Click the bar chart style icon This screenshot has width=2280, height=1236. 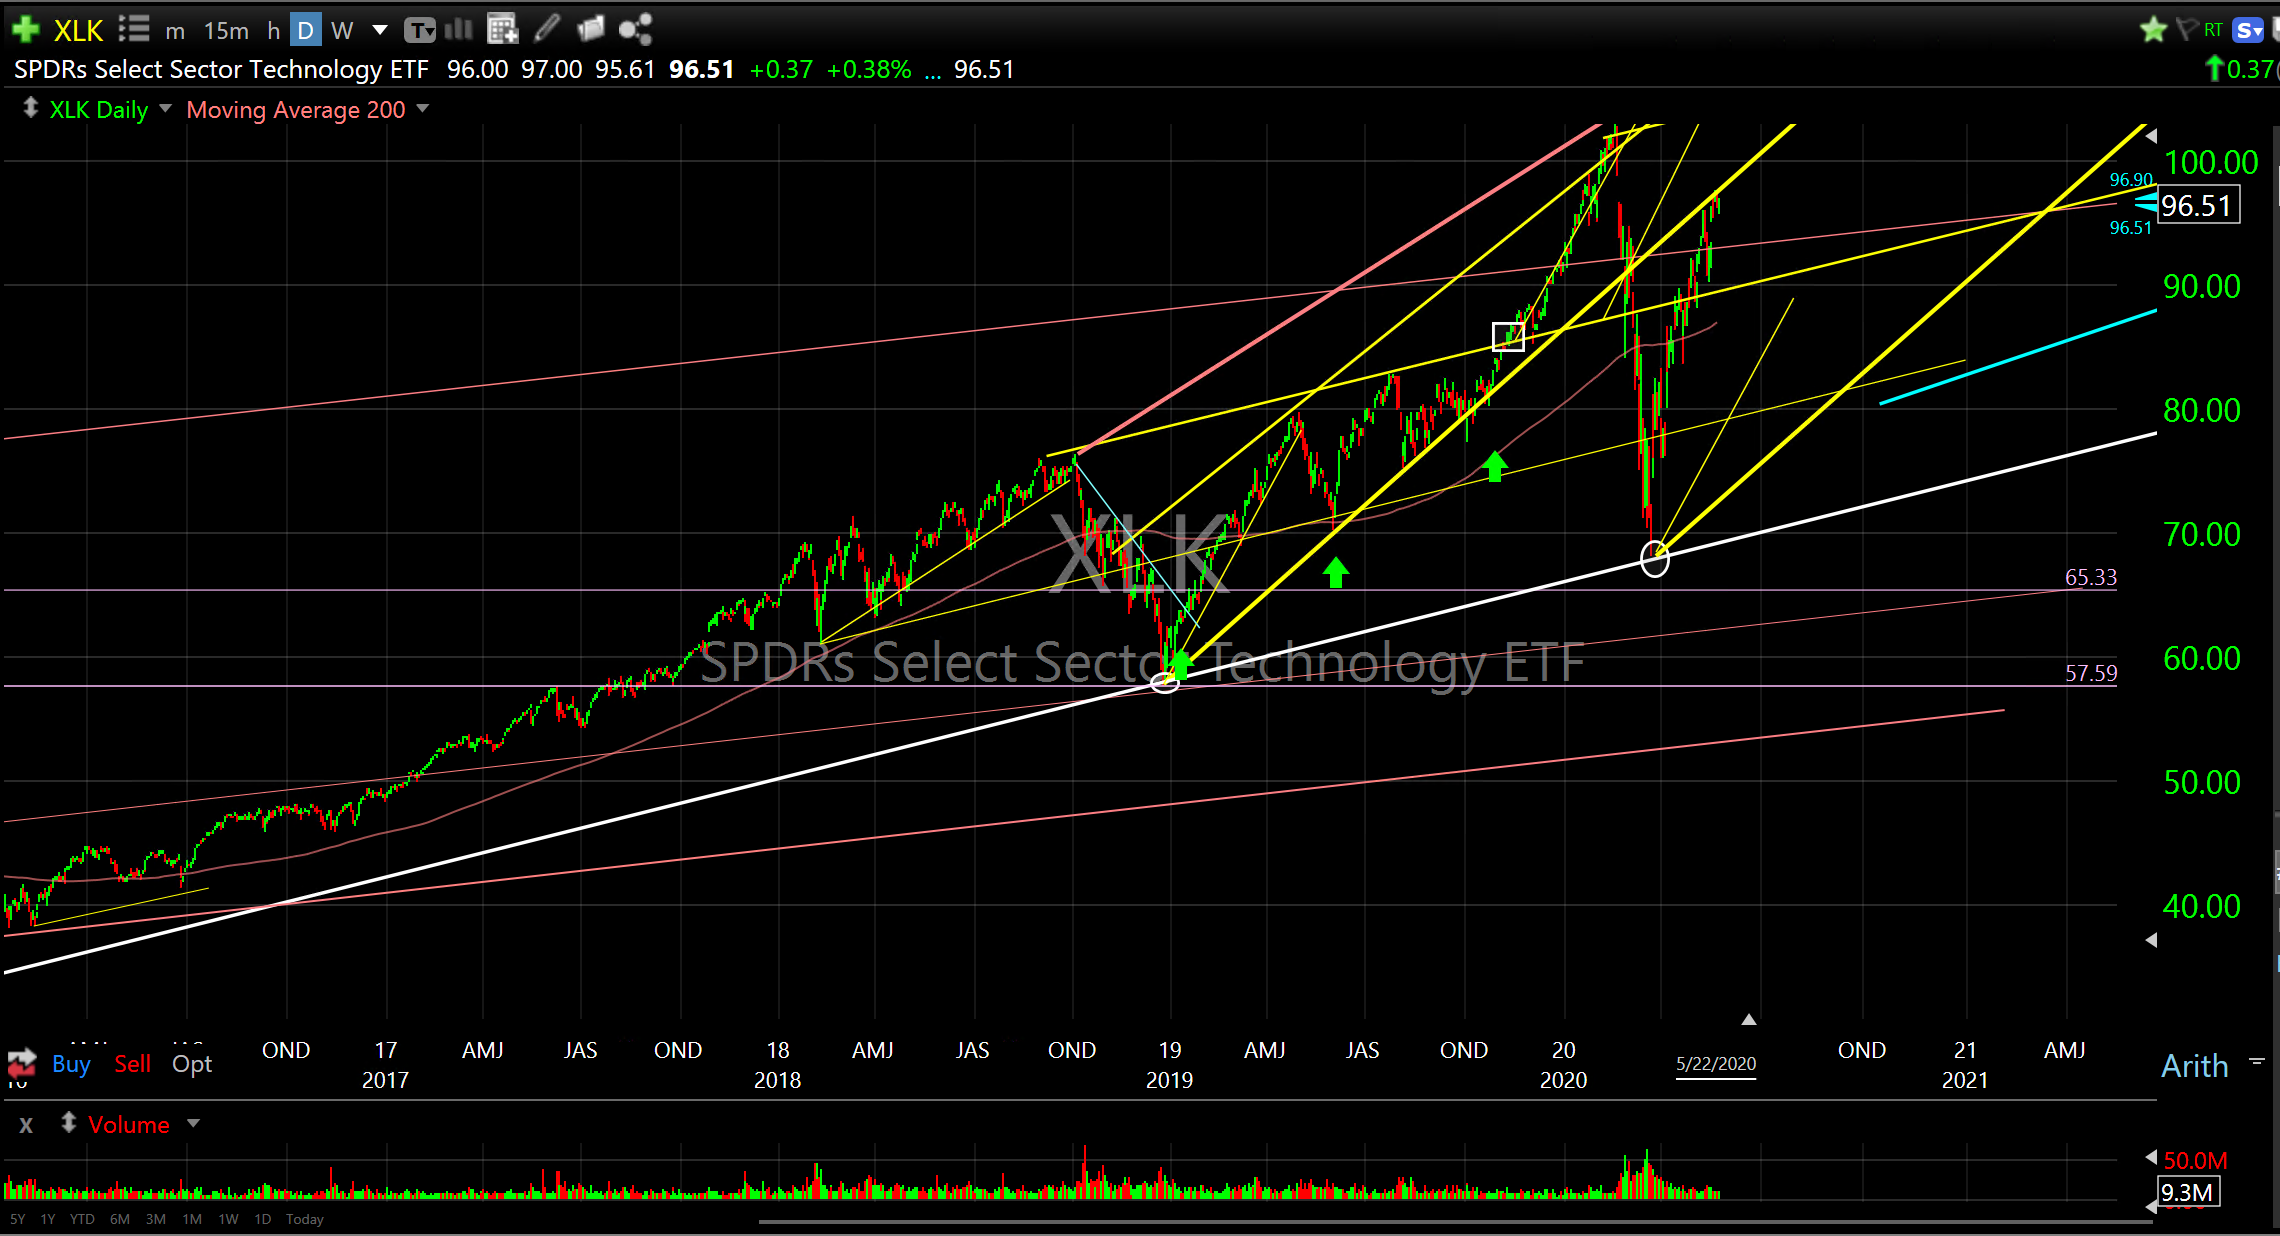tap(458, 30)
